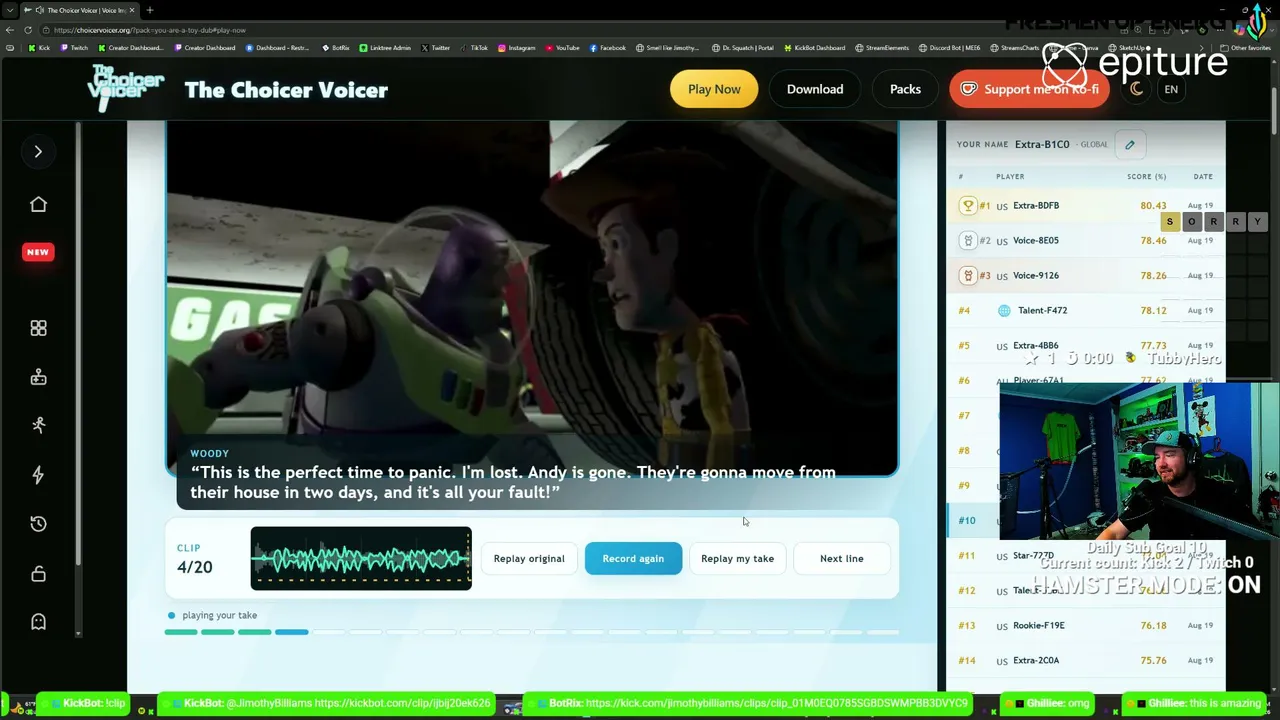
Task: Advance with the Next line button
Action: (841, 559)
